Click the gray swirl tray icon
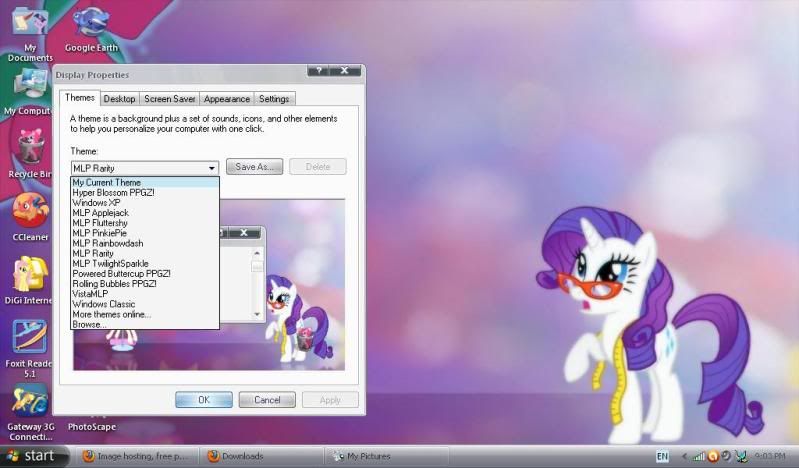 [726, 456]
